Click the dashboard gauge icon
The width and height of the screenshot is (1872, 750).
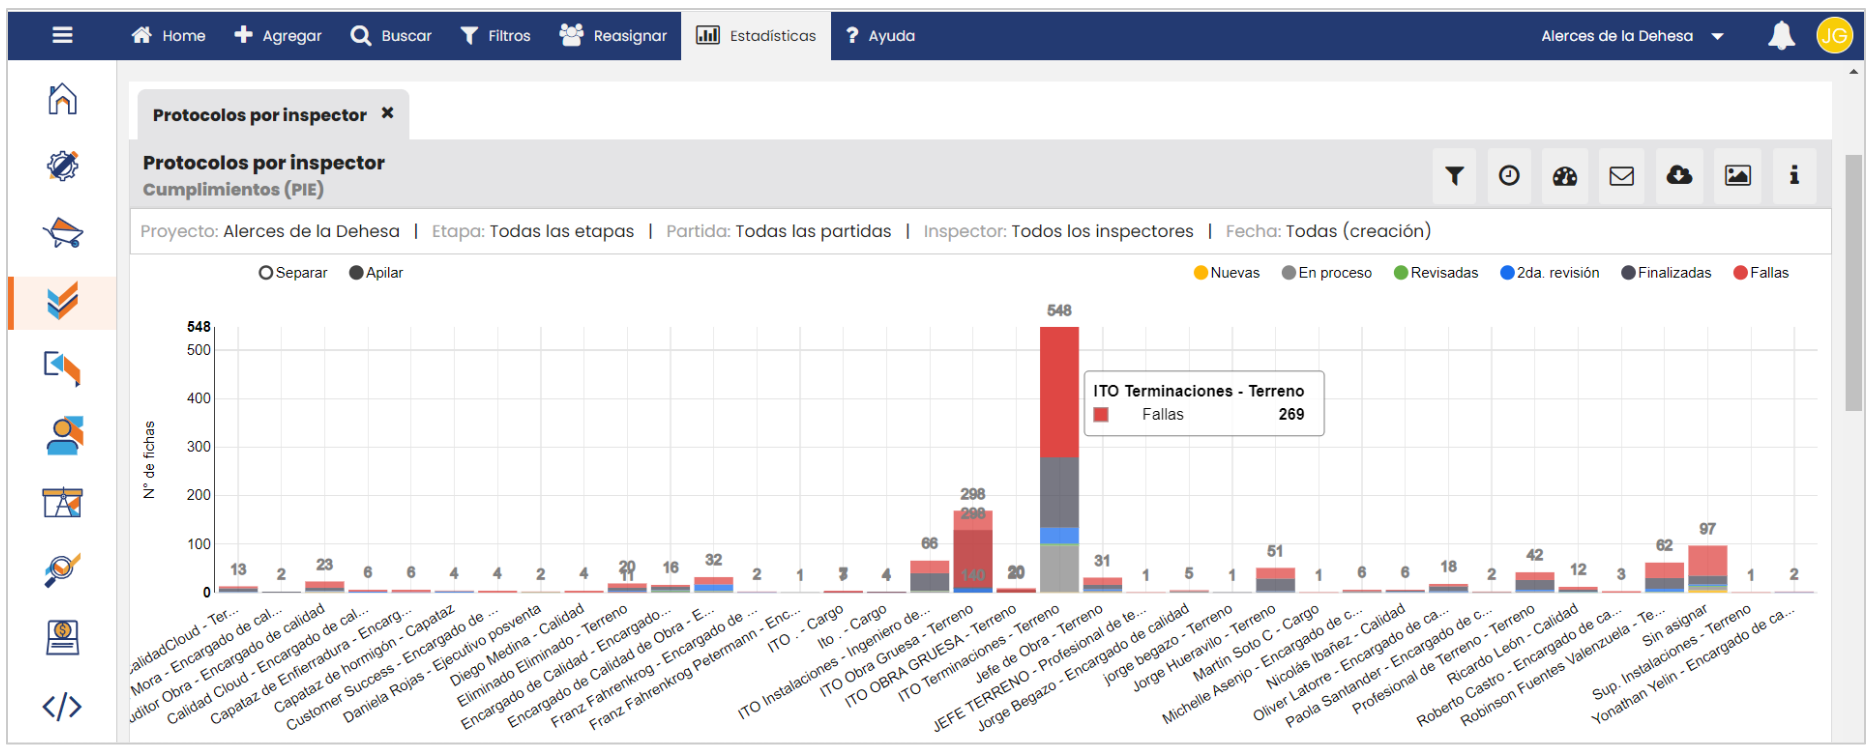[1565, 176]
